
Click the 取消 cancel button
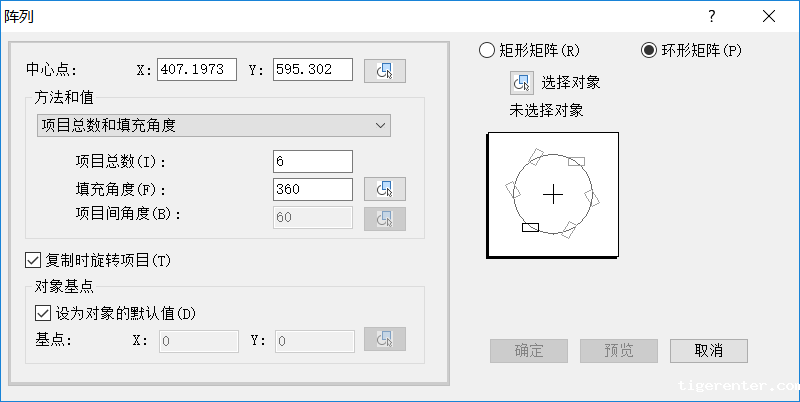pos(708,350)
